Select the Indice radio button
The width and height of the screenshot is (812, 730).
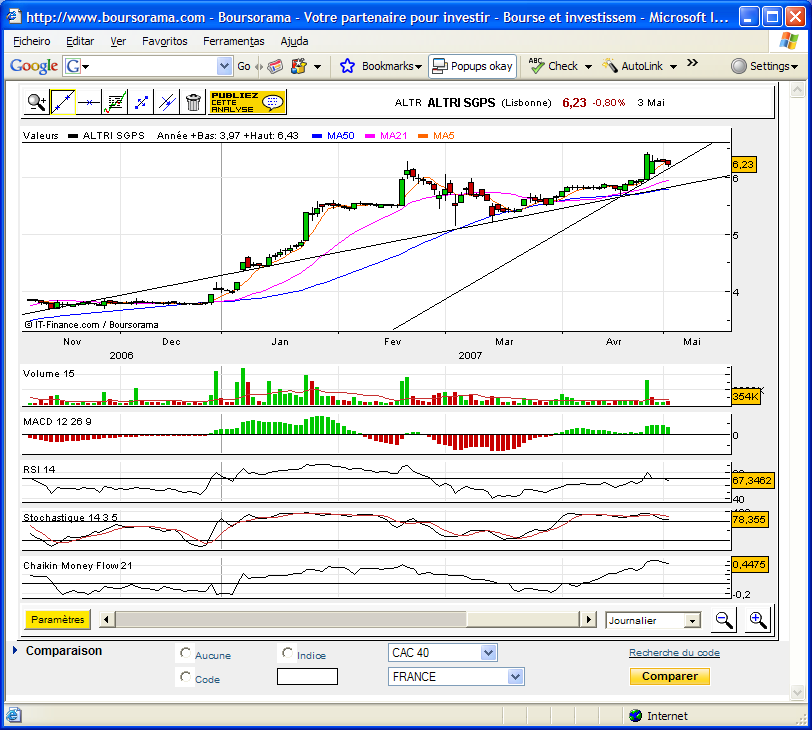[287, 653]
